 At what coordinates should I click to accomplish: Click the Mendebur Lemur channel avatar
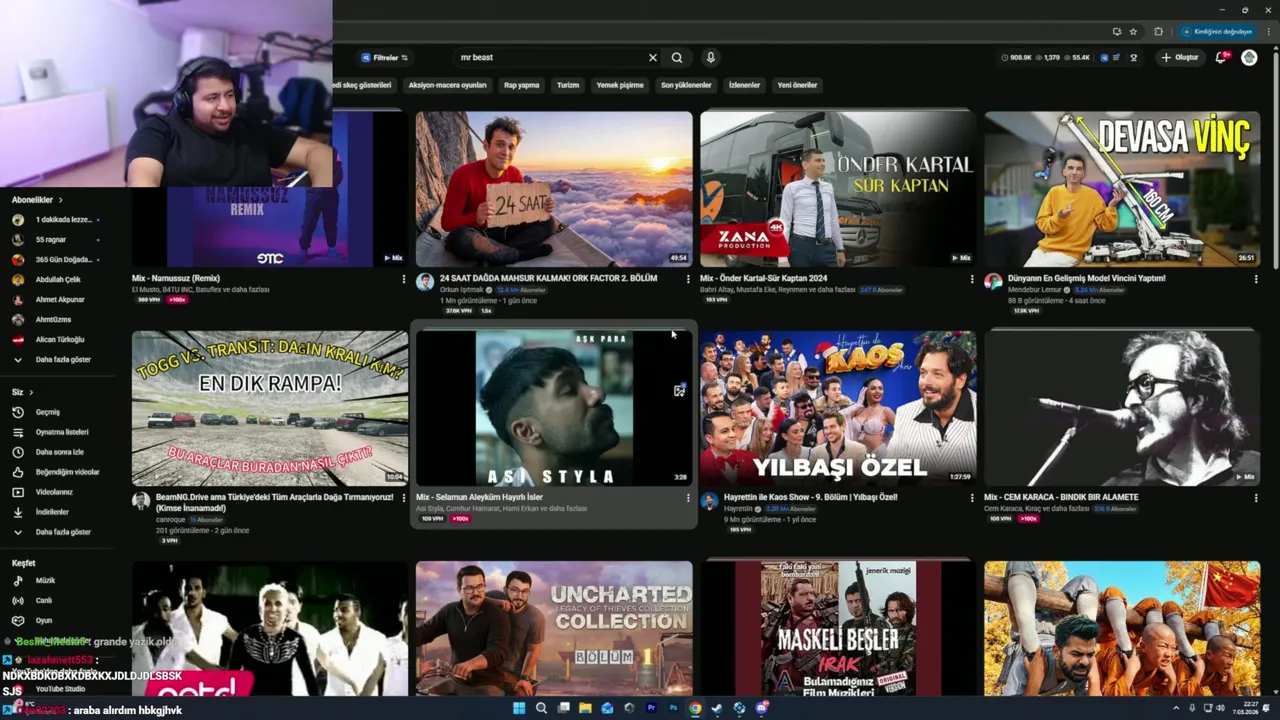click(993, 282)
